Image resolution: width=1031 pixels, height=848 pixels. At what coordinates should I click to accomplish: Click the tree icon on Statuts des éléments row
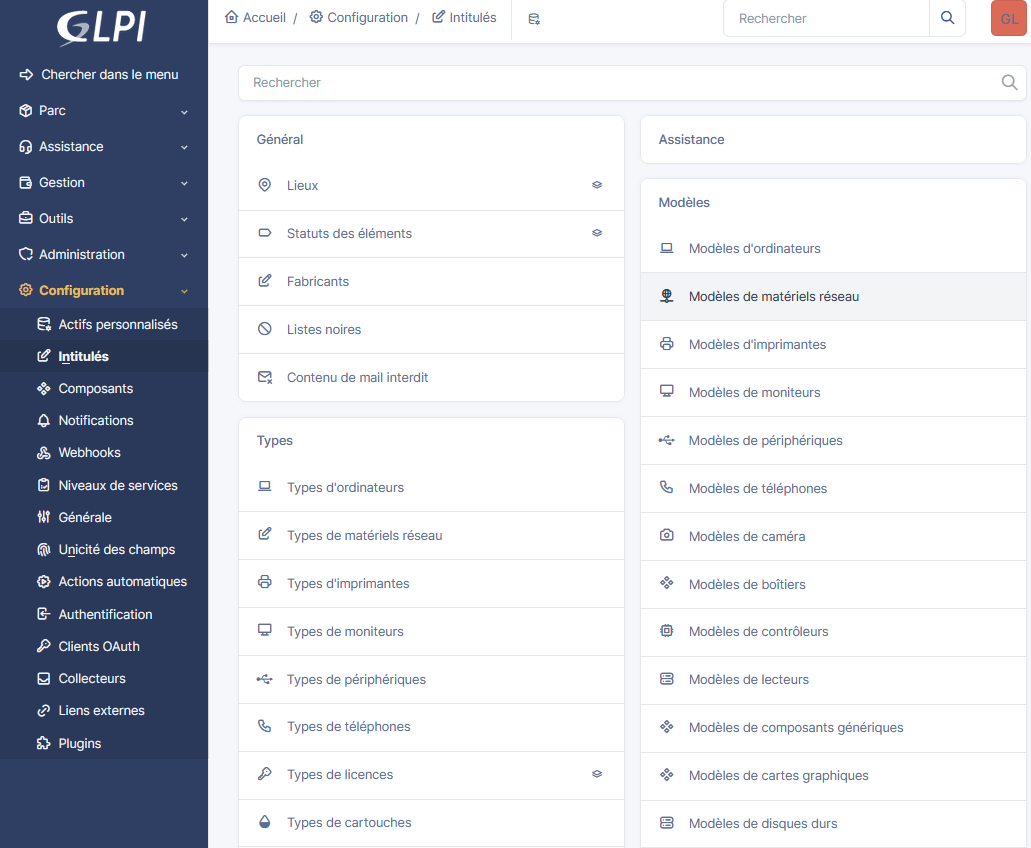(597, 233)
